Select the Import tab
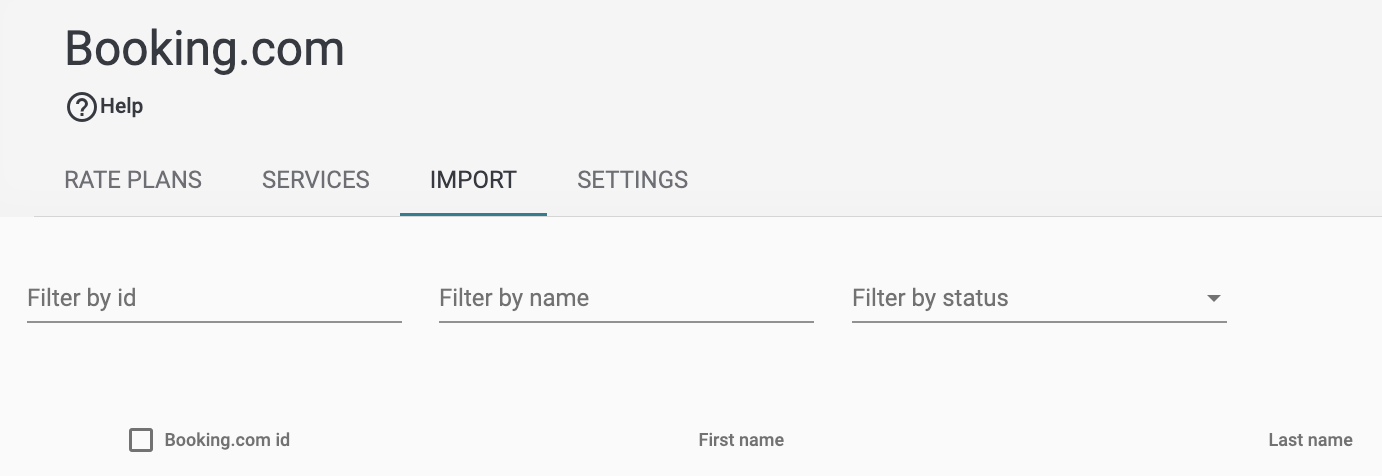 pos(473,180)
